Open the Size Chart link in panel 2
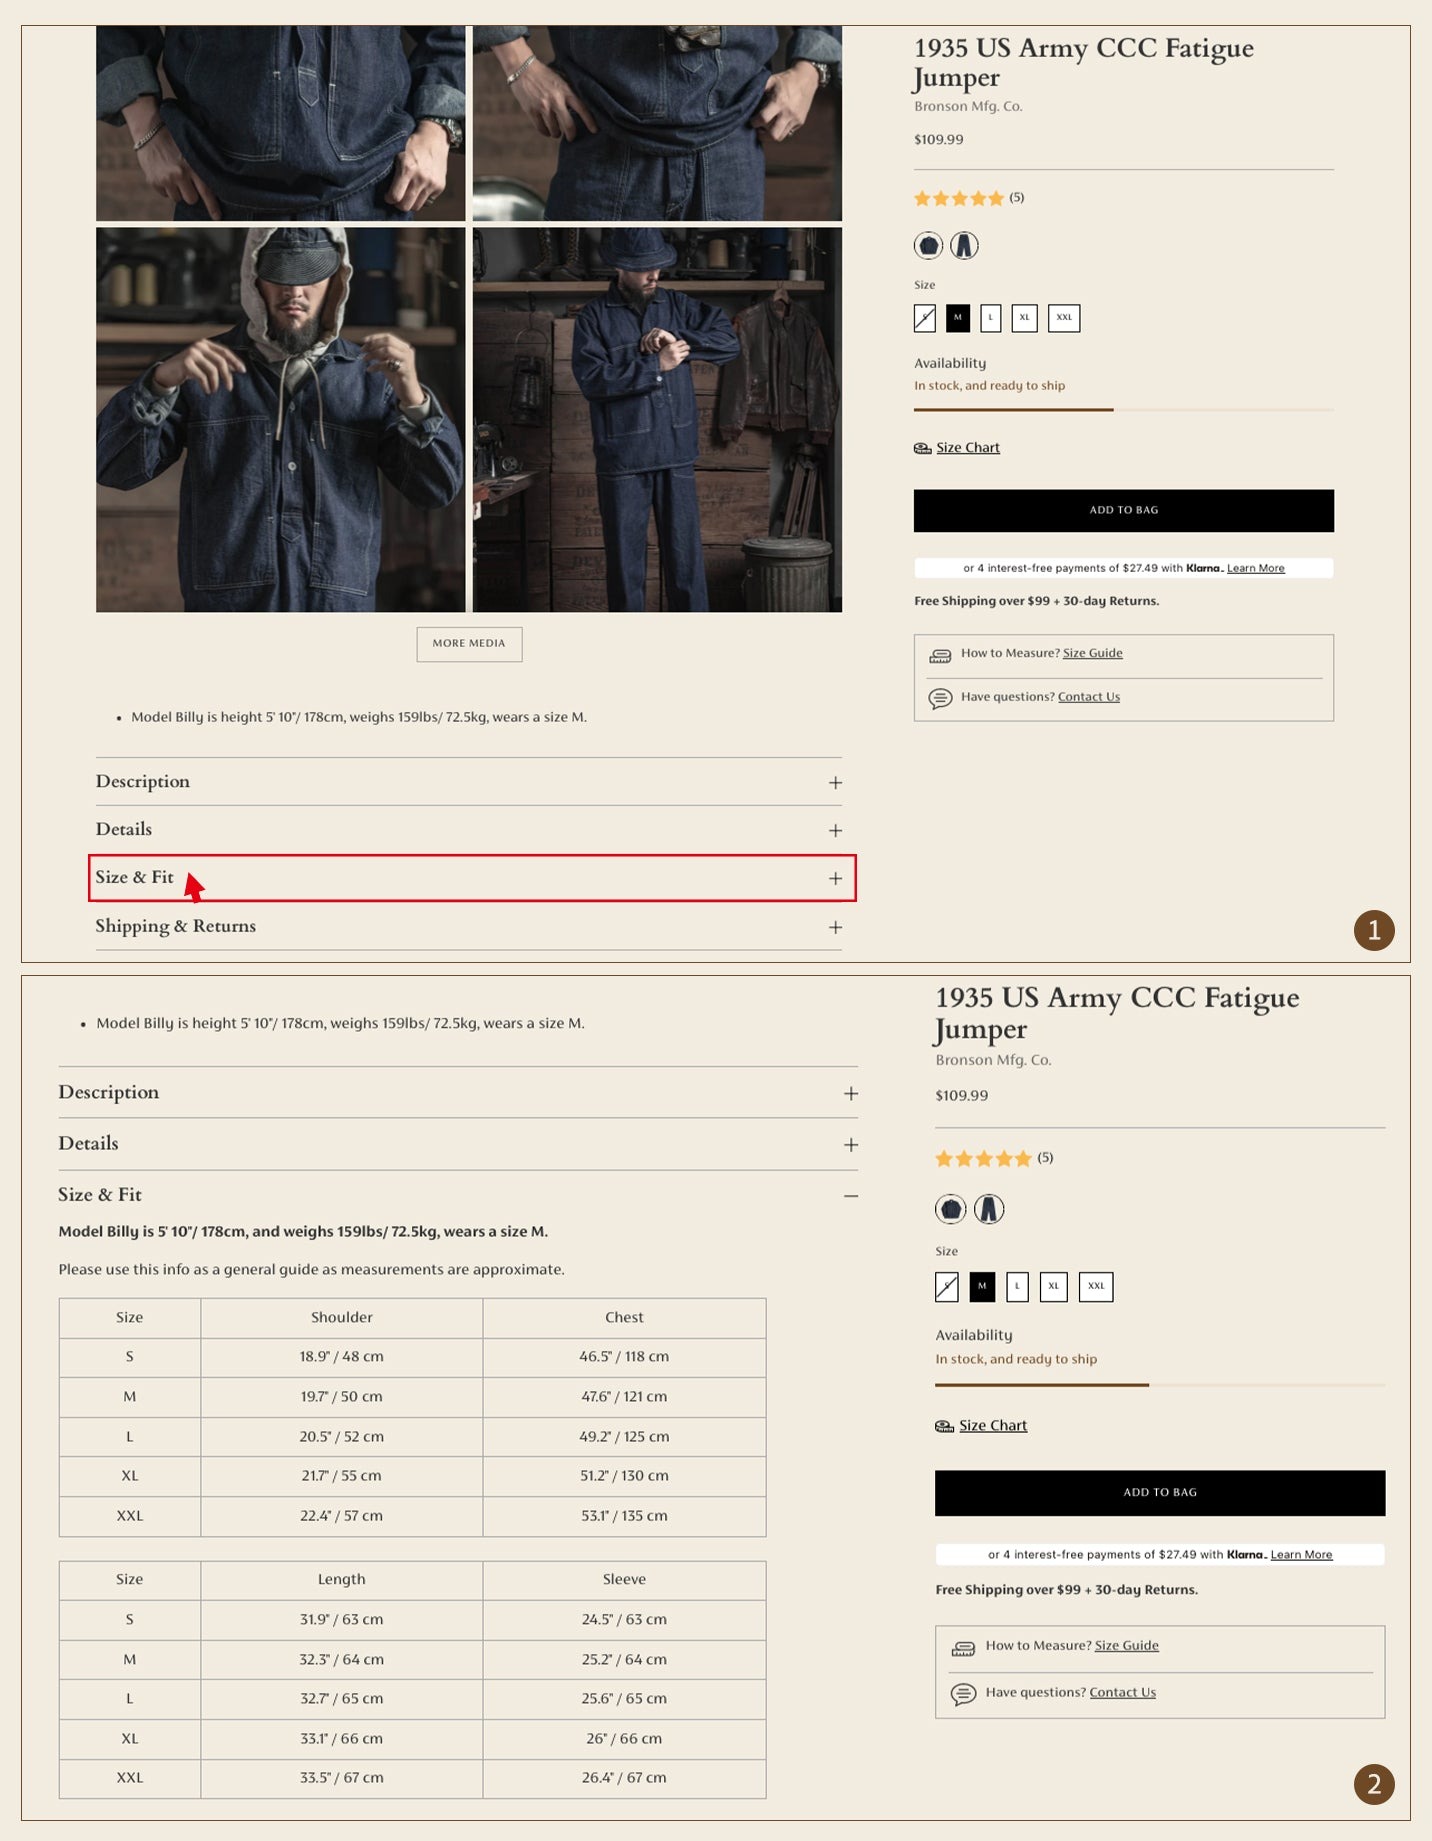 992,1425
